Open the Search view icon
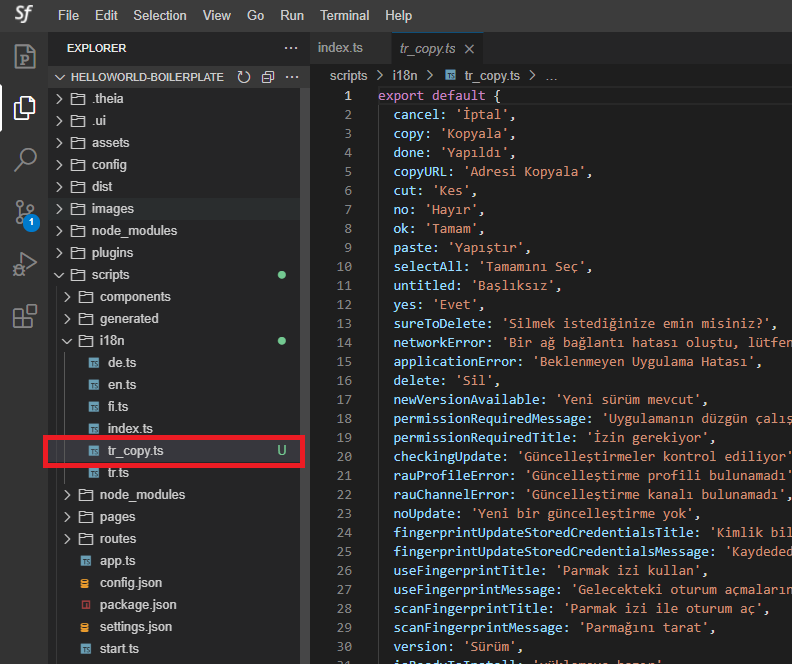 point(25,160)
